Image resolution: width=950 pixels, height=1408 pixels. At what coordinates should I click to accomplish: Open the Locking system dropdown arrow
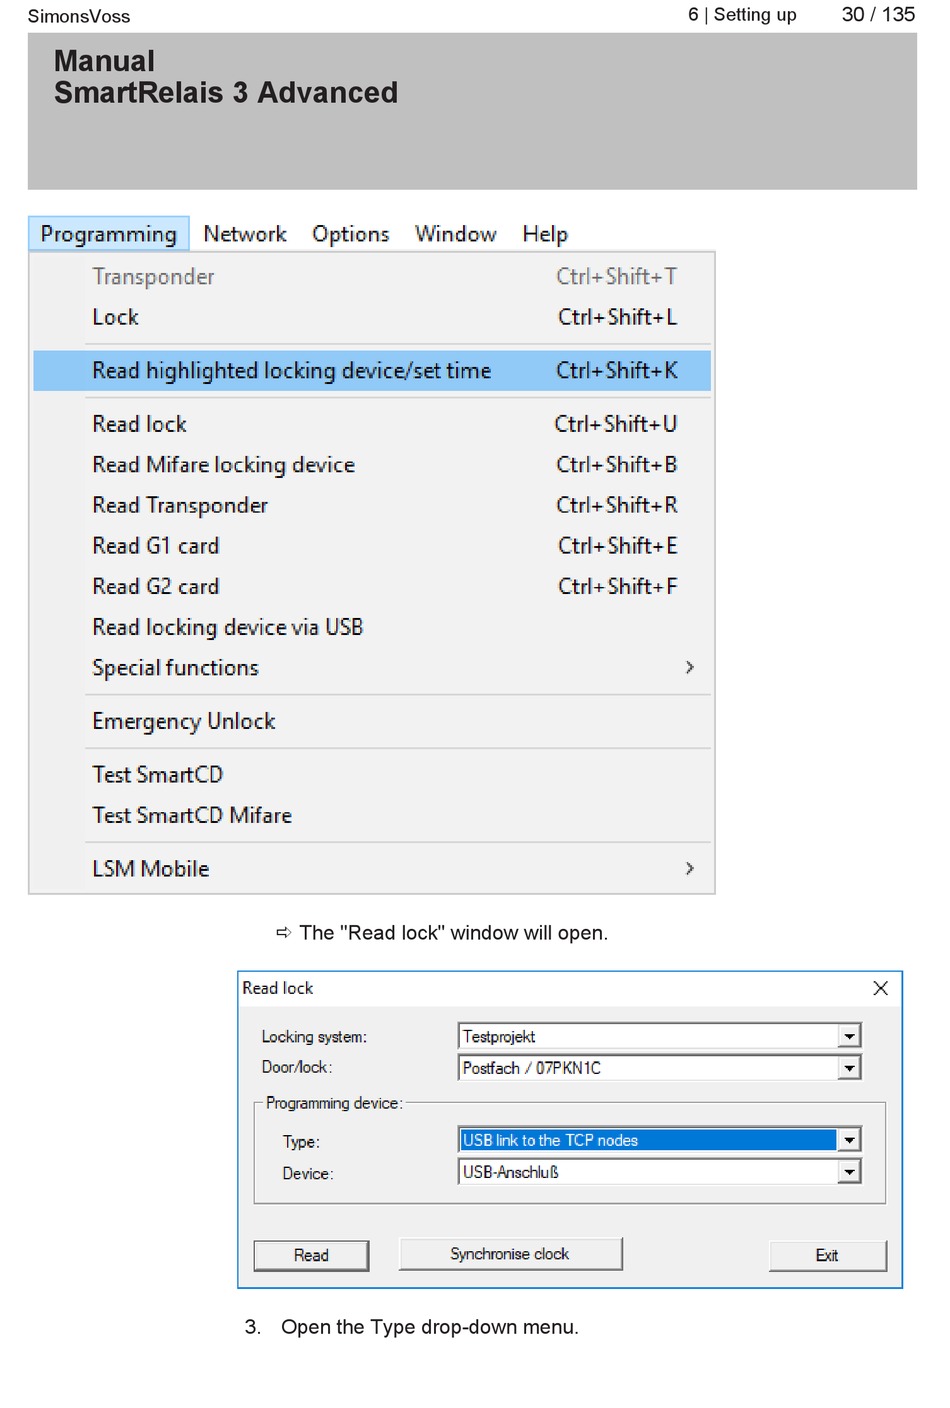(849, 1036)
